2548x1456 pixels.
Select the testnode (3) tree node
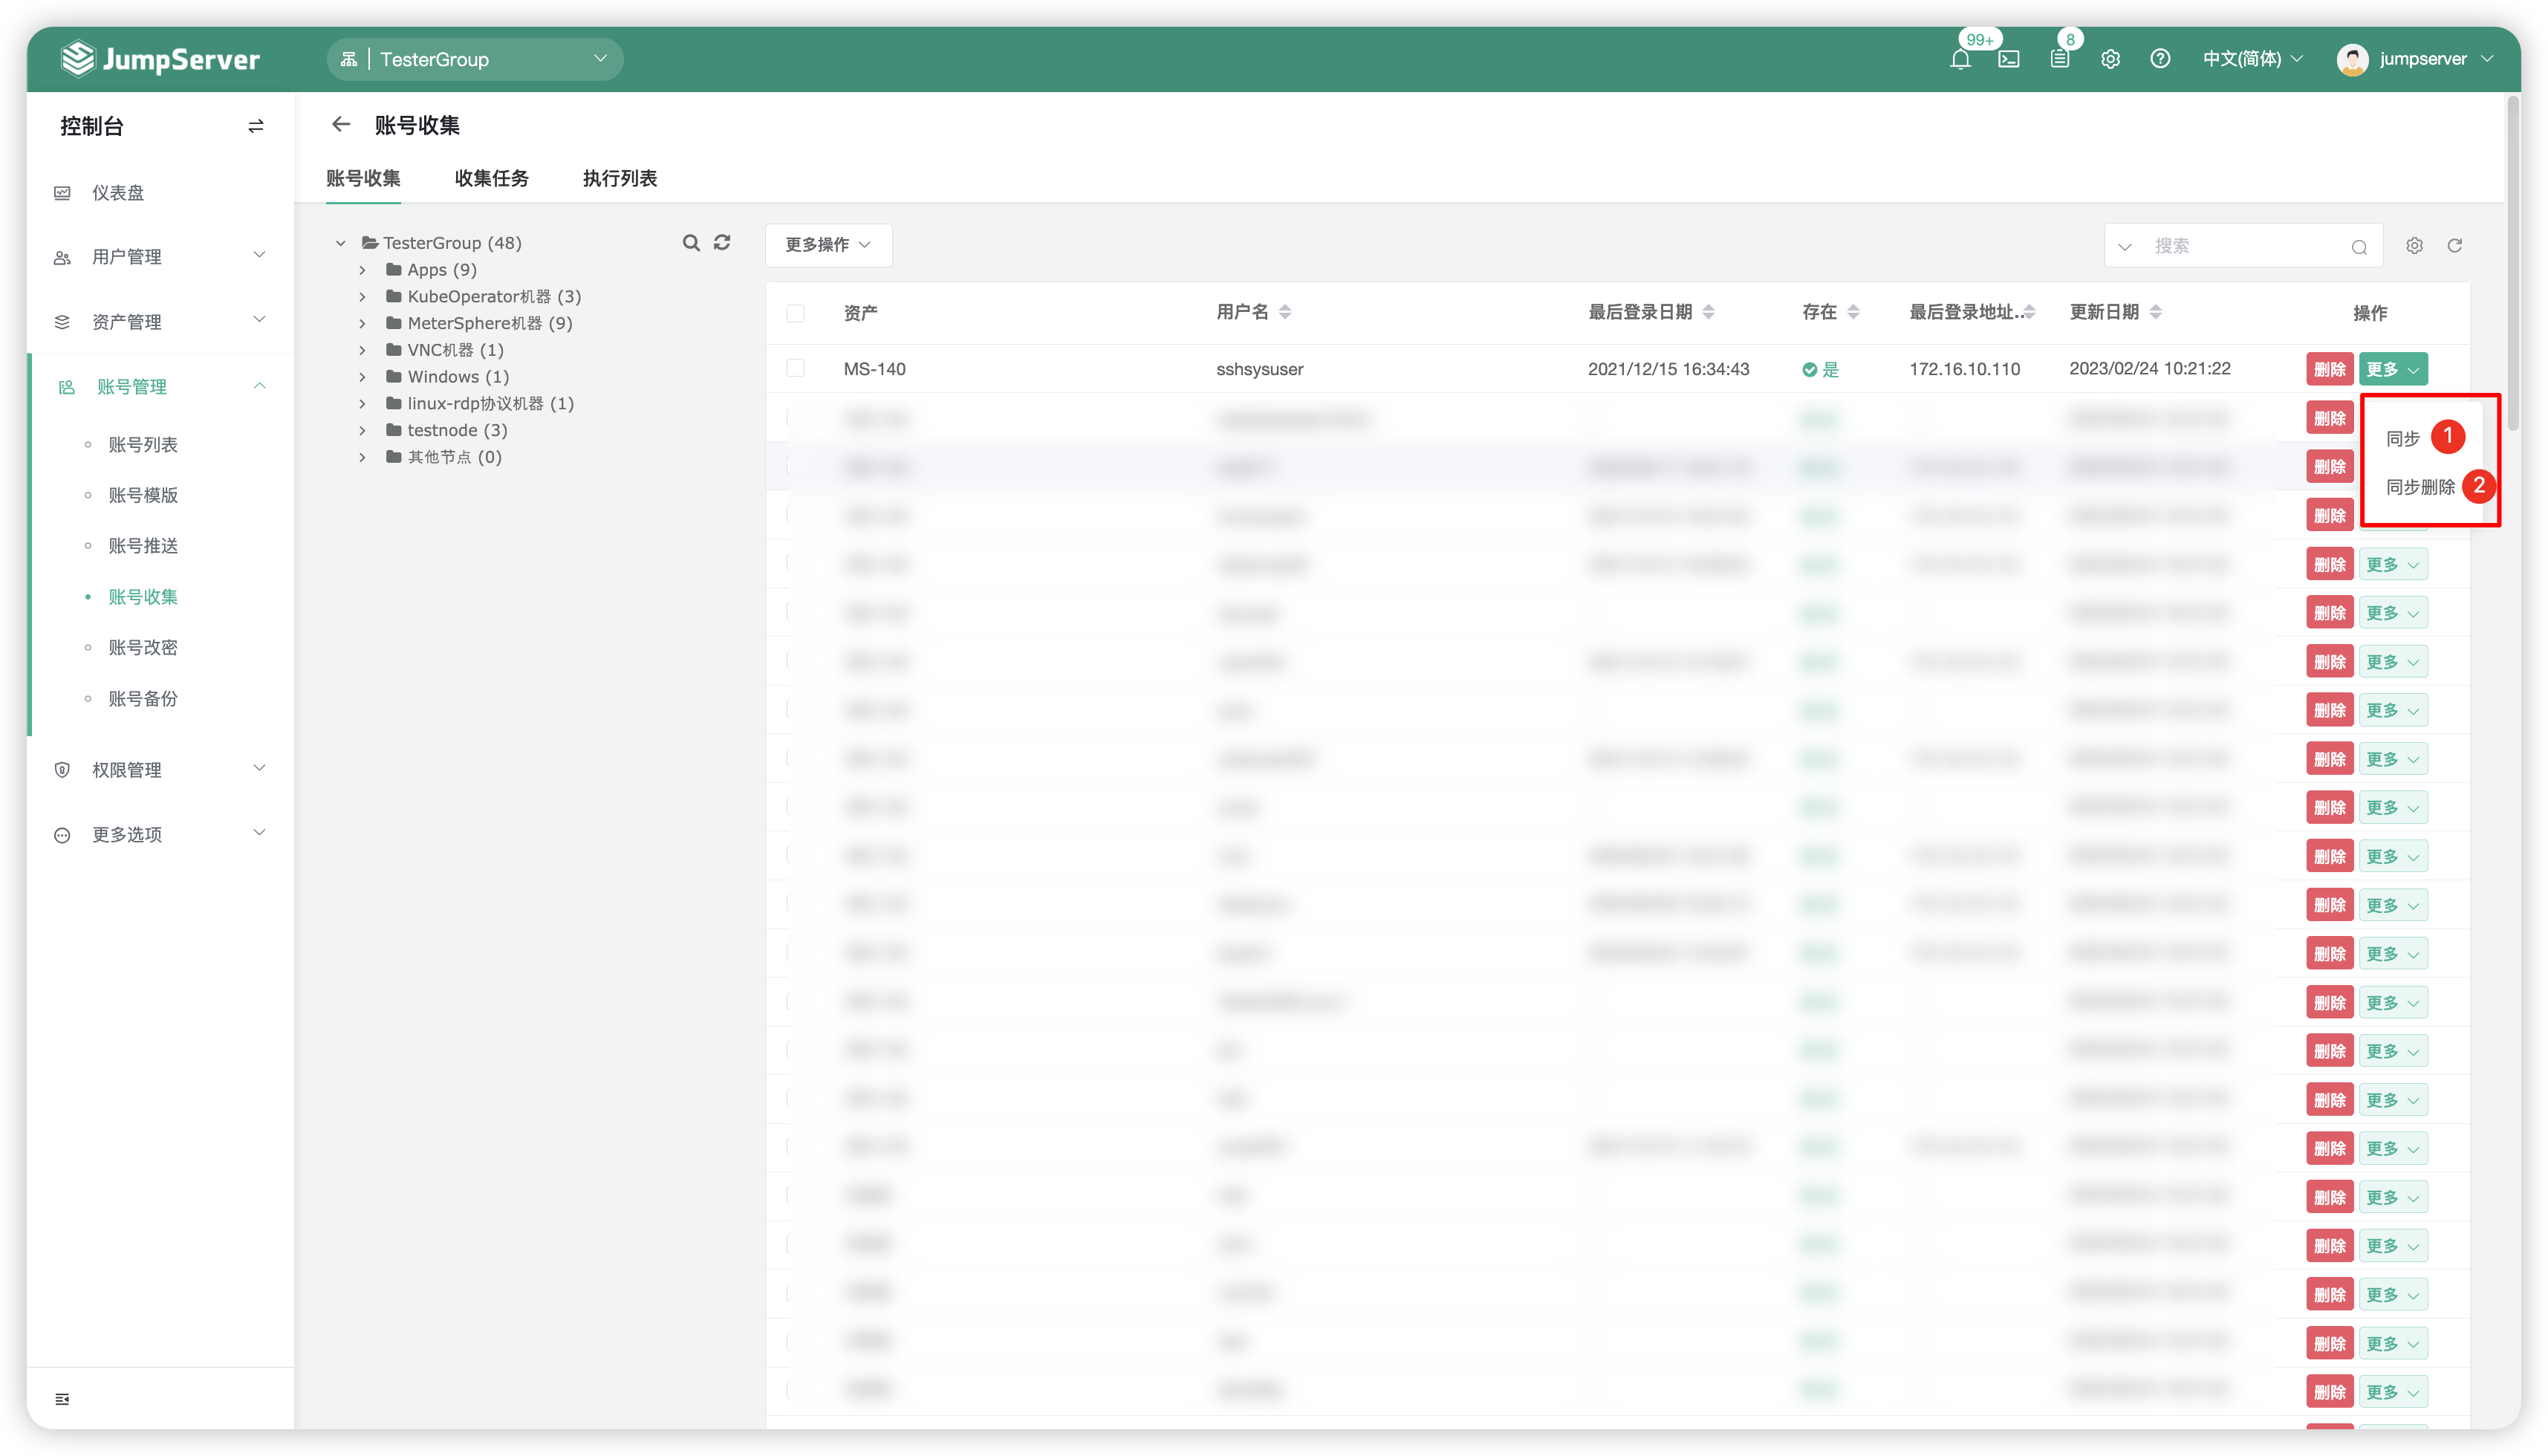[x=457, y=430]
